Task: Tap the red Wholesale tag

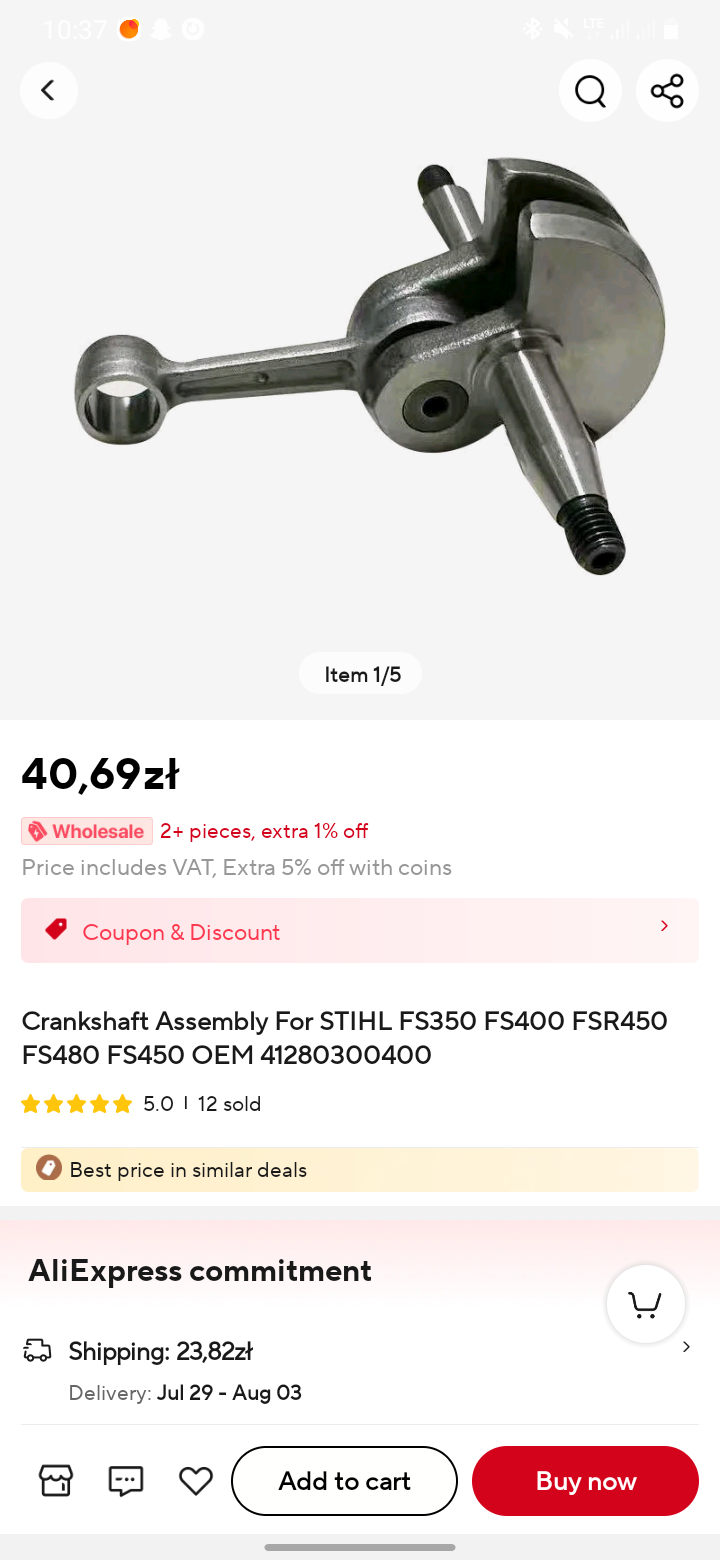Action: pyautogui.click(x=87, y=831)
